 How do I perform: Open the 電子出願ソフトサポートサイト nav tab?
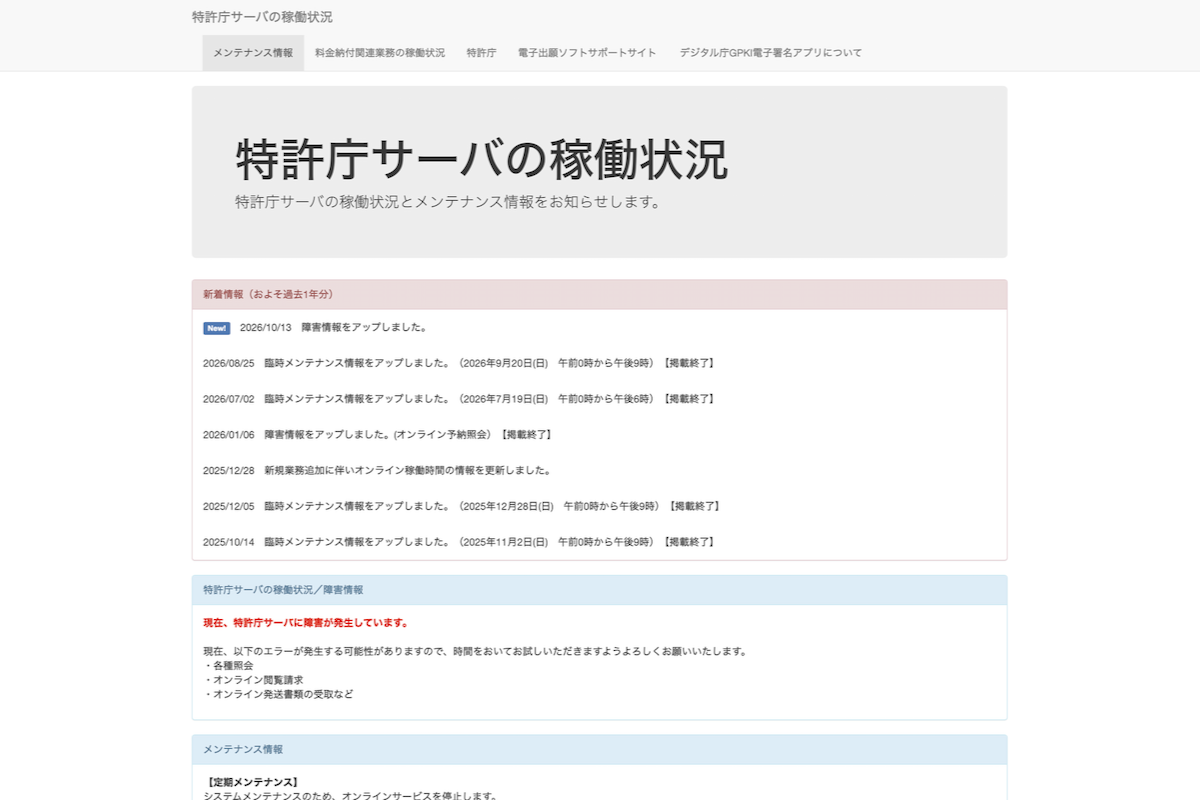tap(587, 53)
